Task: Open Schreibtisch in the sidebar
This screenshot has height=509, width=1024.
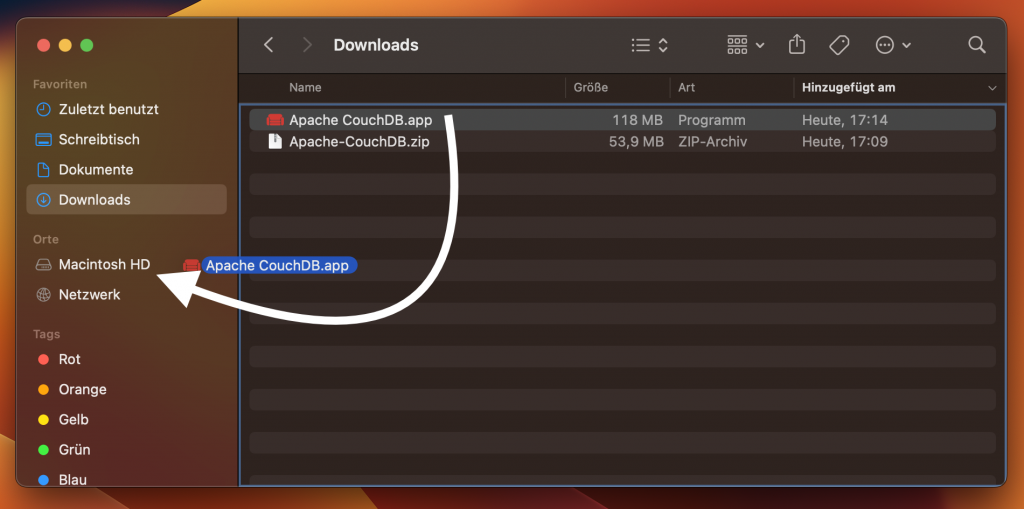Action: click(x=126, y=139)
